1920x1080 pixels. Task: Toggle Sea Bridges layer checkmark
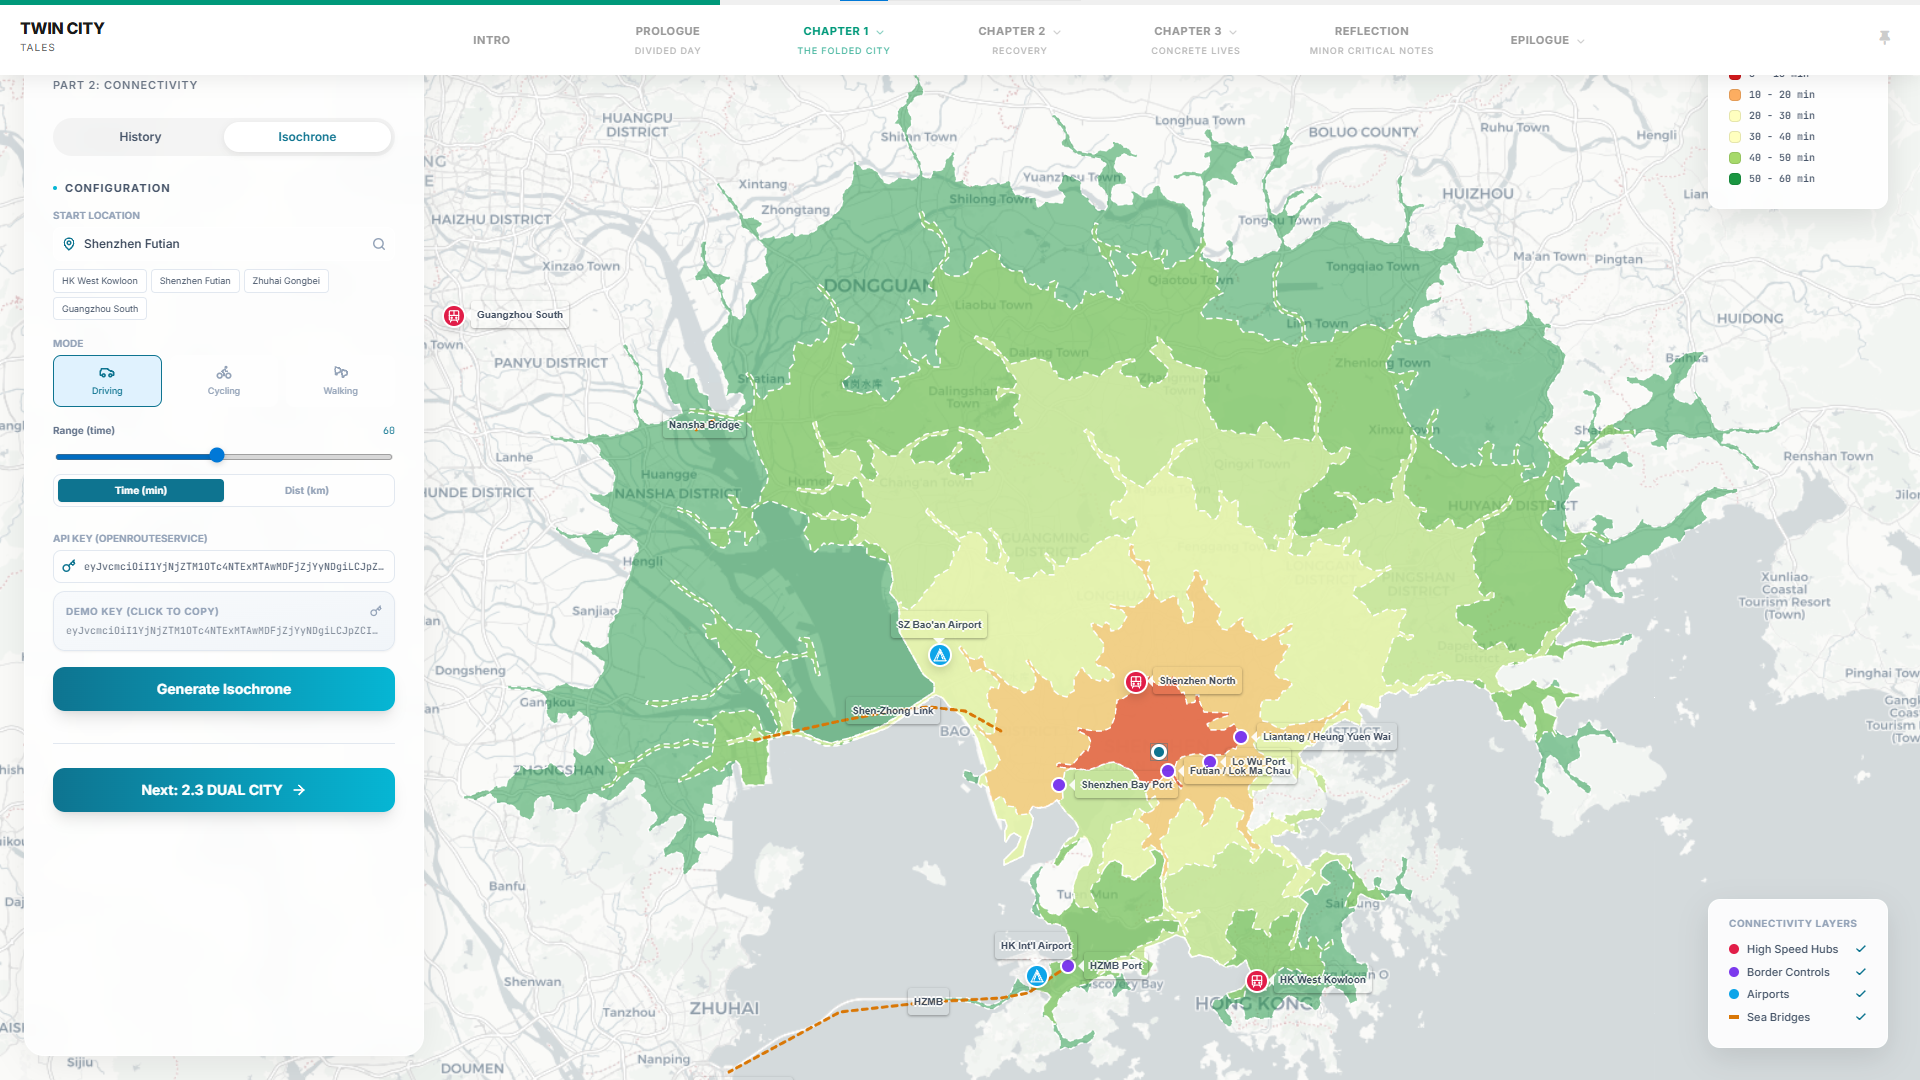(x=1861, y=1017)
